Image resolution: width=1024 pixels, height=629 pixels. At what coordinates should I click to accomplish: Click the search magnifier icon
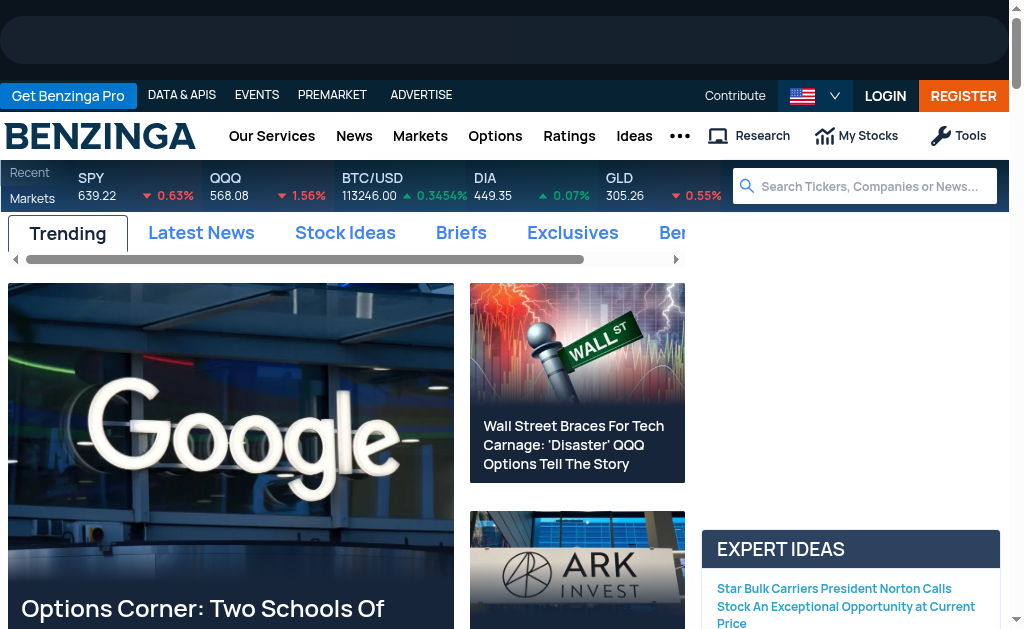coord(747,186)
